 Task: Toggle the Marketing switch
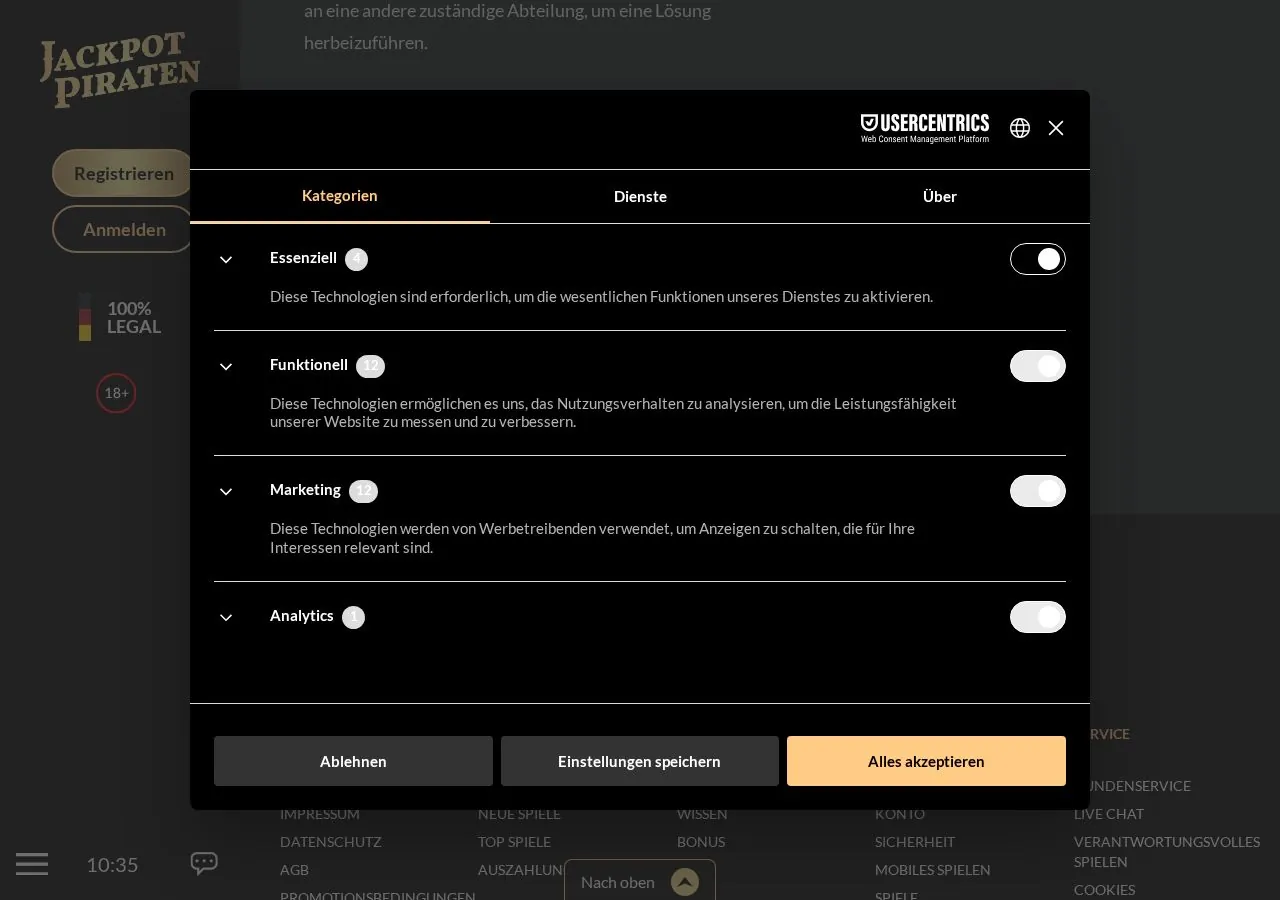tap(1038, 491)
